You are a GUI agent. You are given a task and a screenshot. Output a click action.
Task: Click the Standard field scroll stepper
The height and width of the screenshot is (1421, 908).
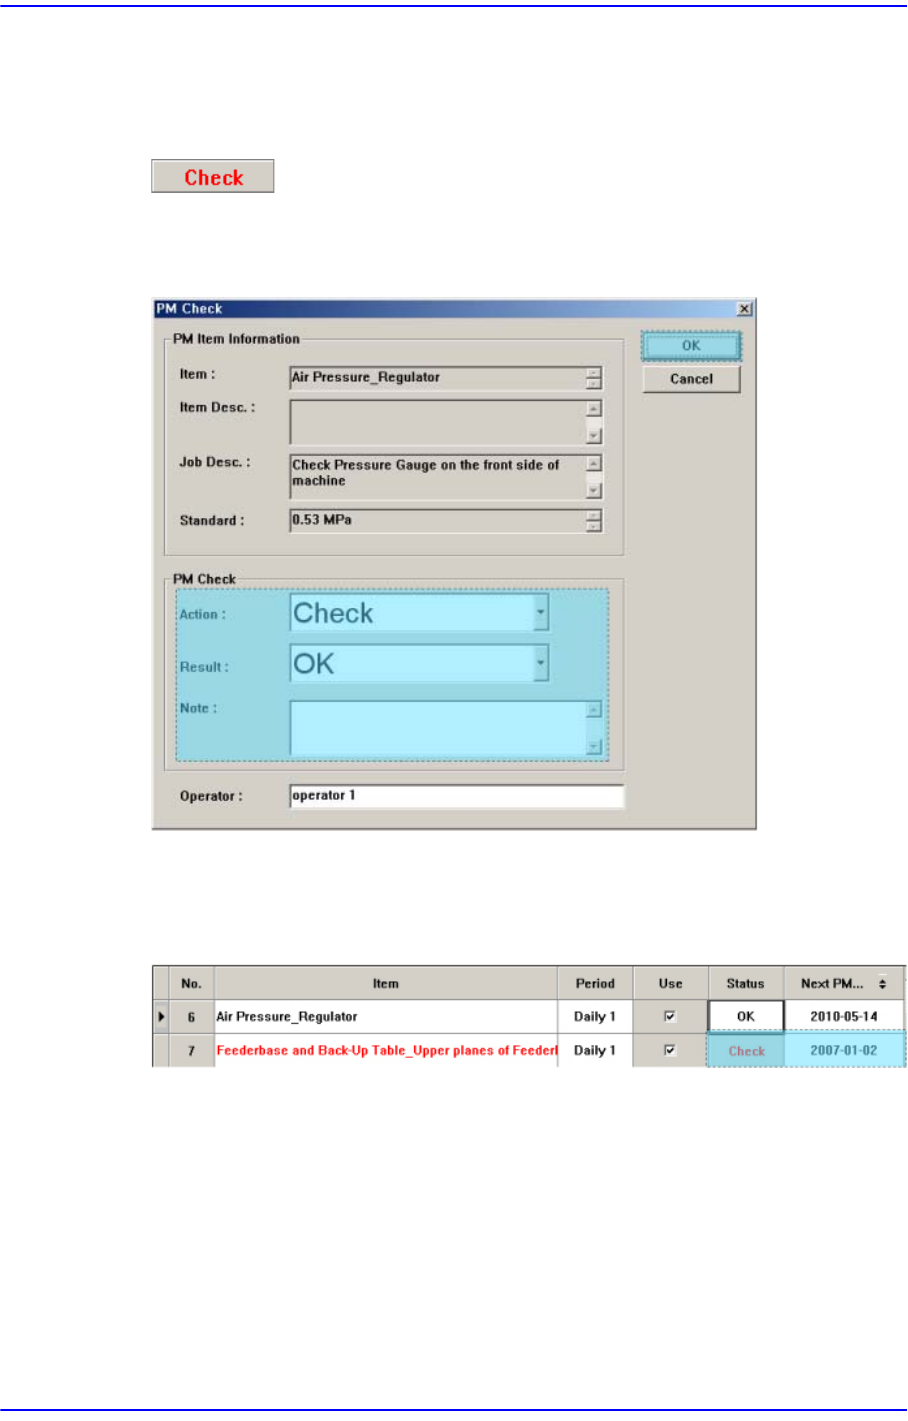pyautogui.click(x=594, y=521)
